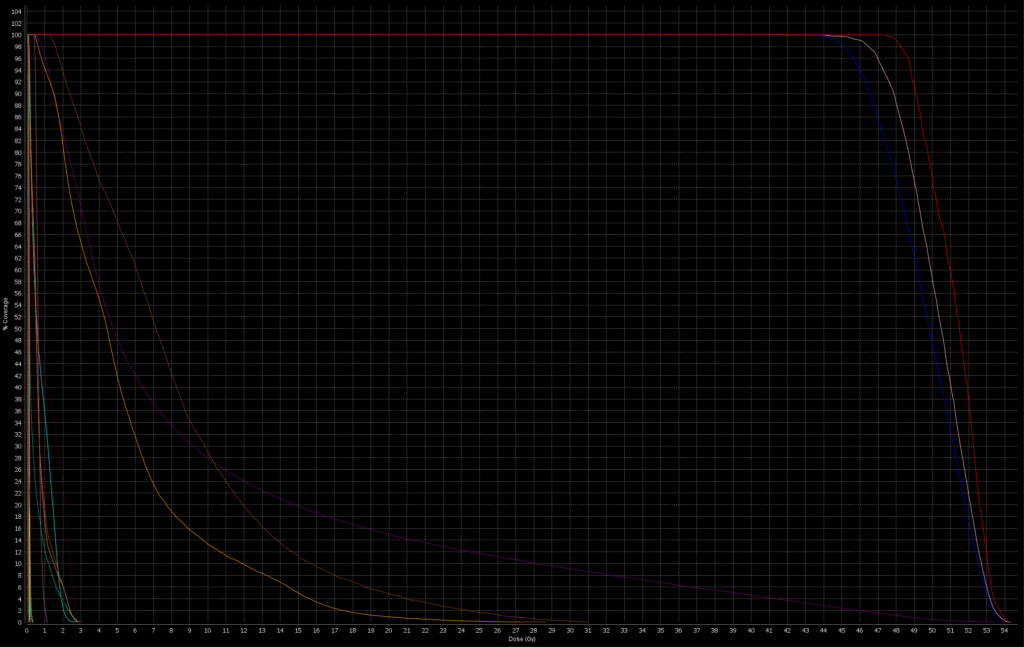Click the 10 label on the y-axis
This screenshot has height=647, width=1024.
coord(18,563)
